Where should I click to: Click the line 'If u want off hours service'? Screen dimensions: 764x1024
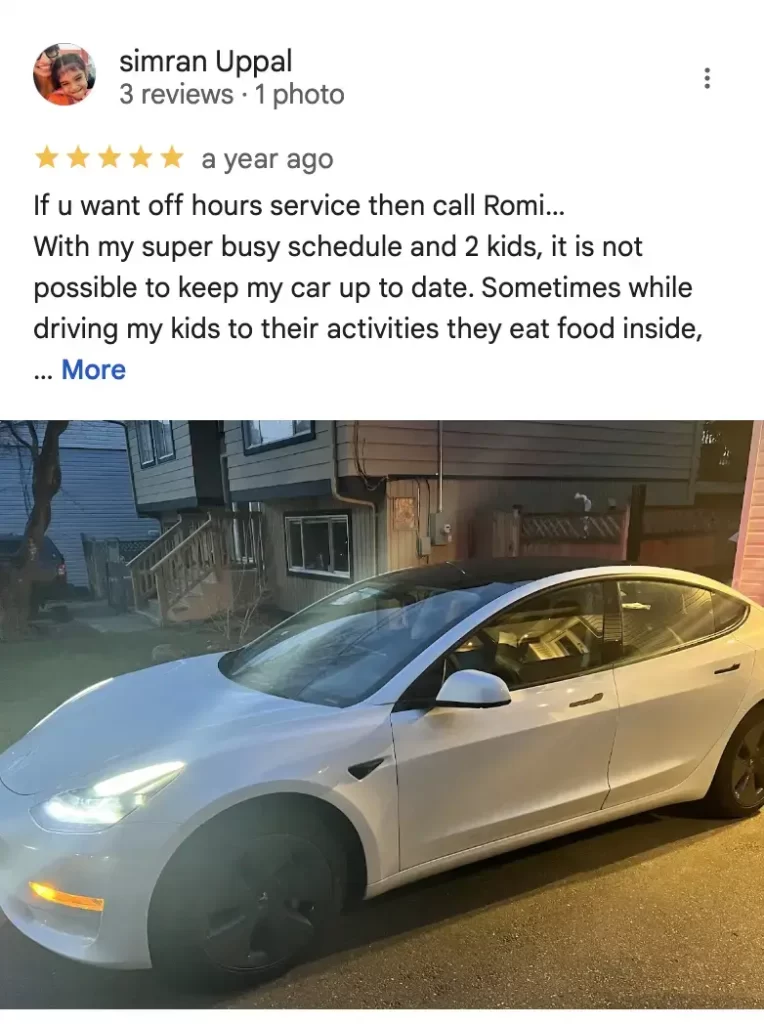(298, 206)
